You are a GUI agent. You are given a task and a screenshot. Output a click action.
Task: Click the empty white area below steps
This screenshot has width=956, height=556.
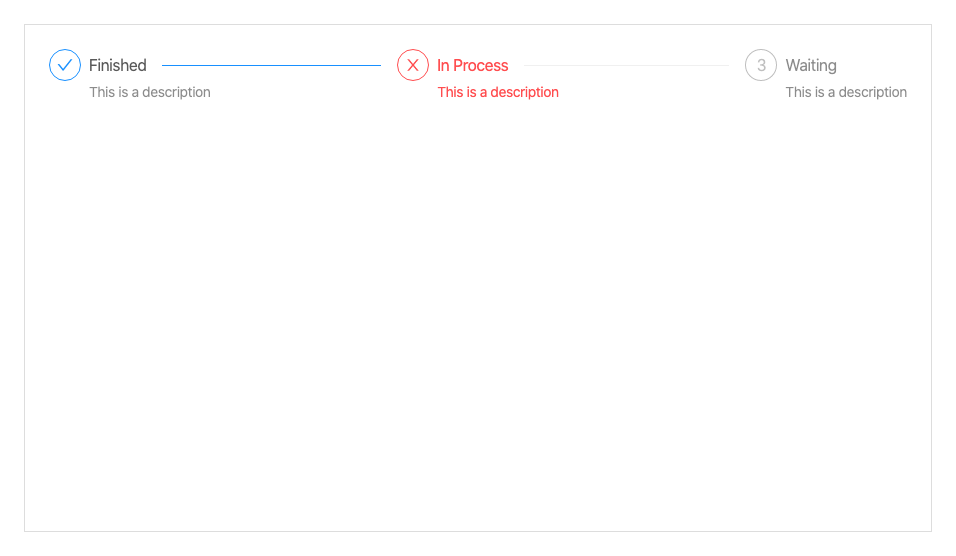tap(478, 317)
